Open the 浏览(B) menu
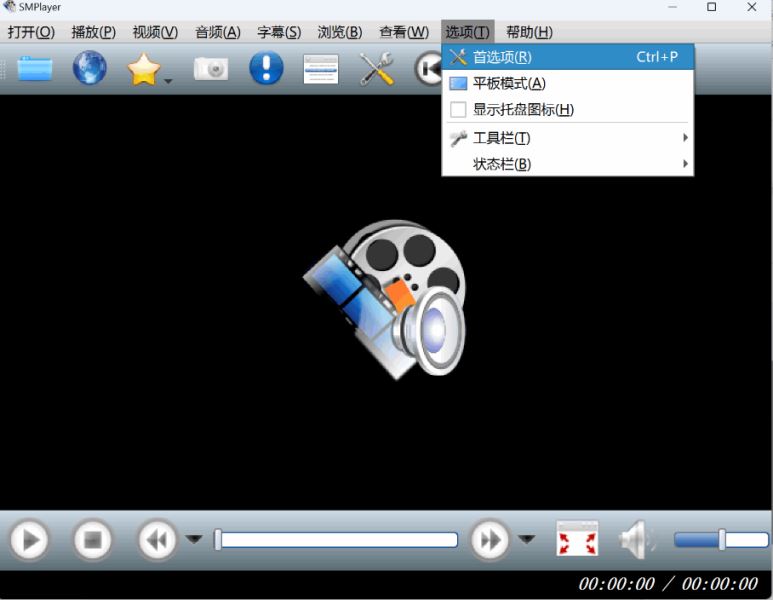Viewport: 773px width, 600px height. (x=340, y=32)
